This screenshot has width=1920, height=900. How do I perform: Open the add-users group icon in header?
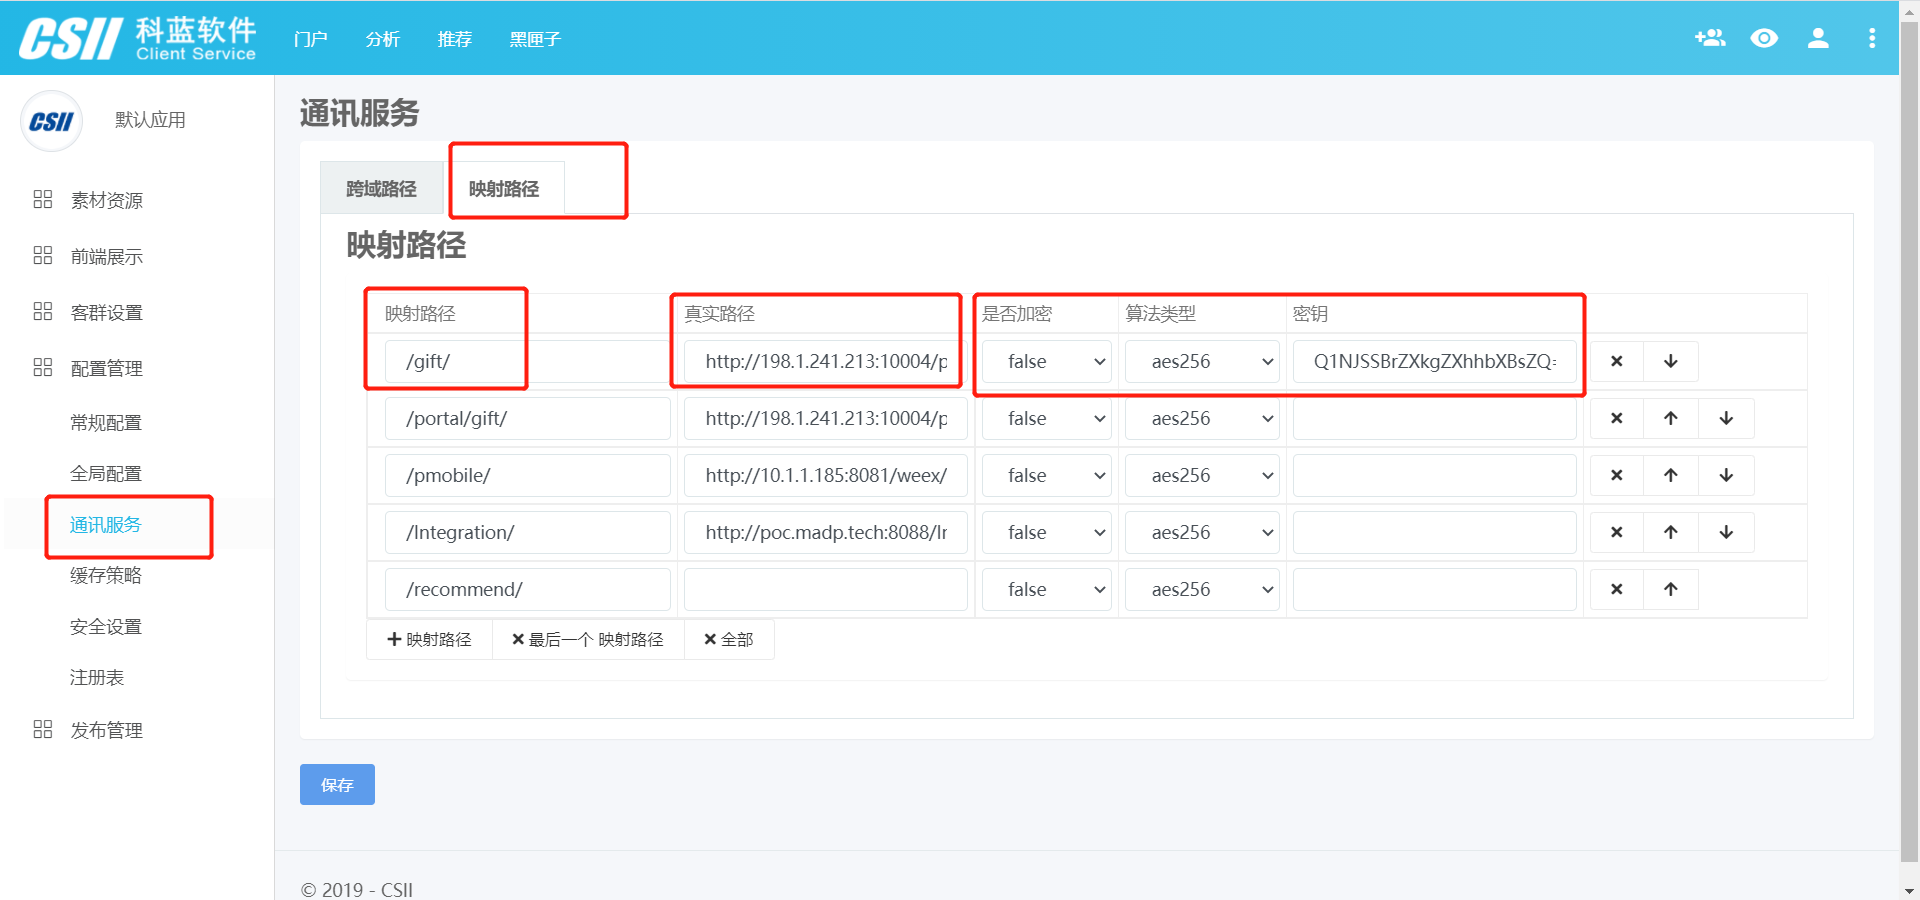coord(1710,38)
